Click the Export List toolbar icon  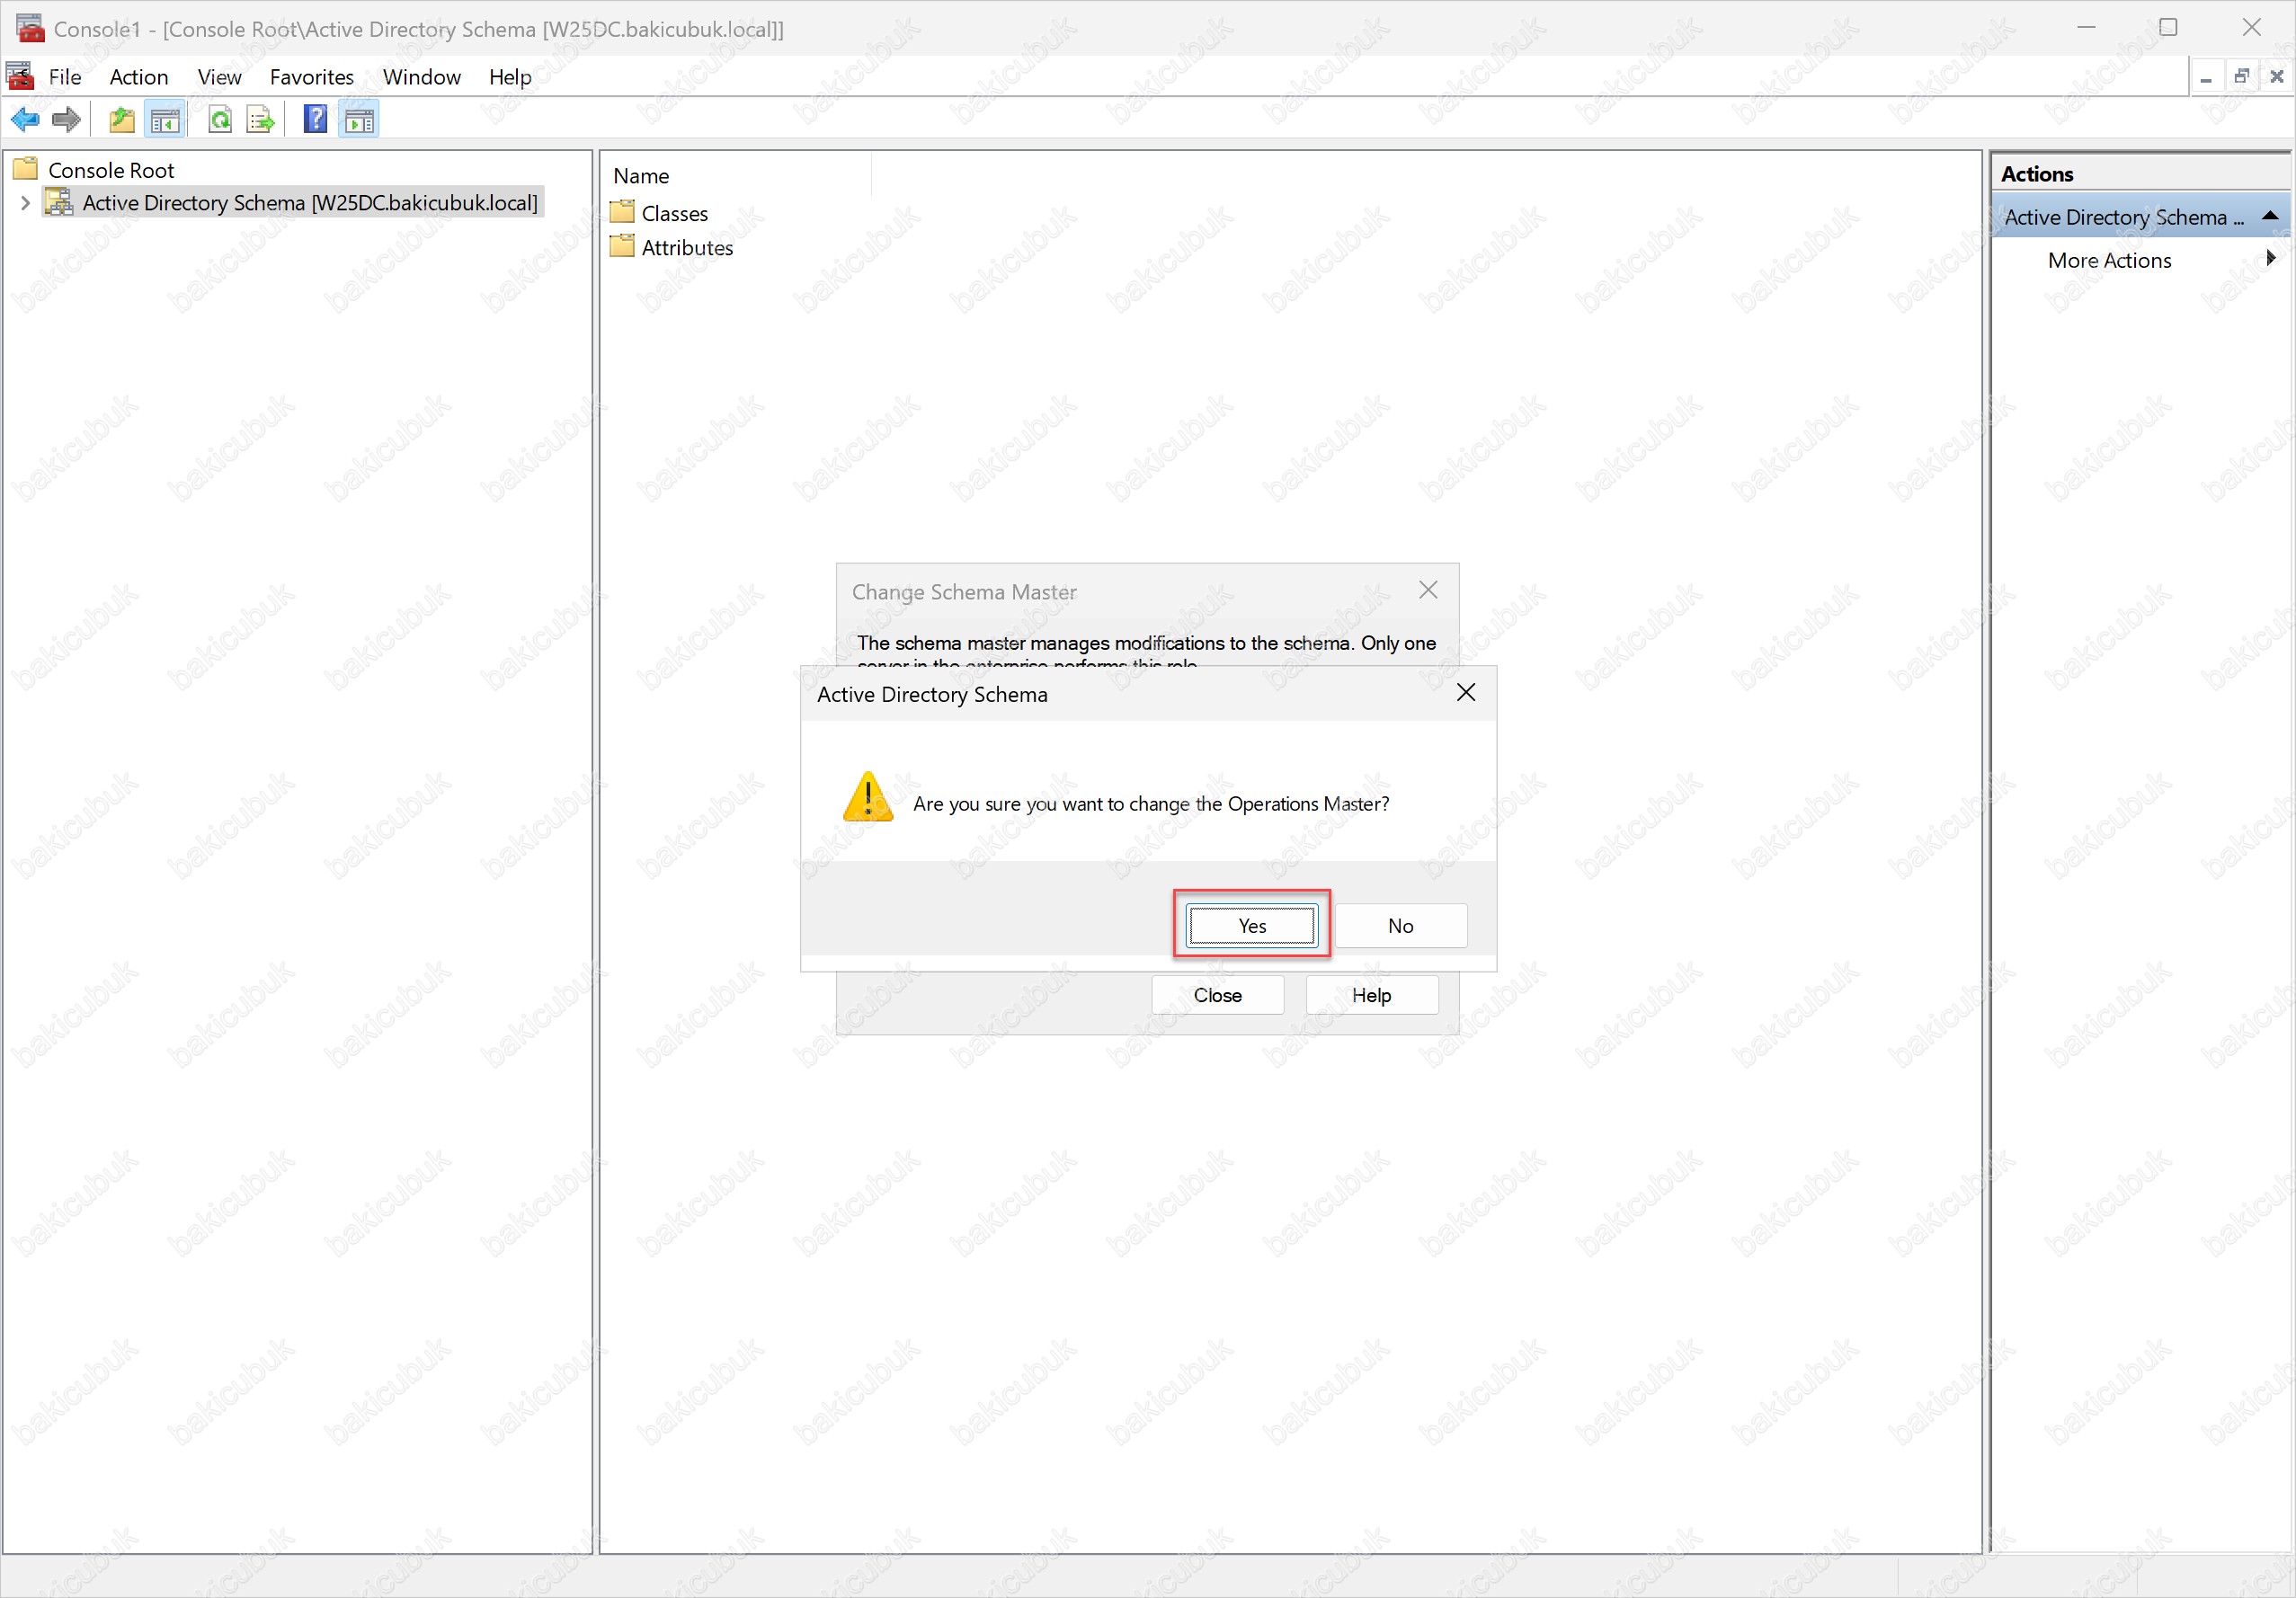click(x=260, y=120)
